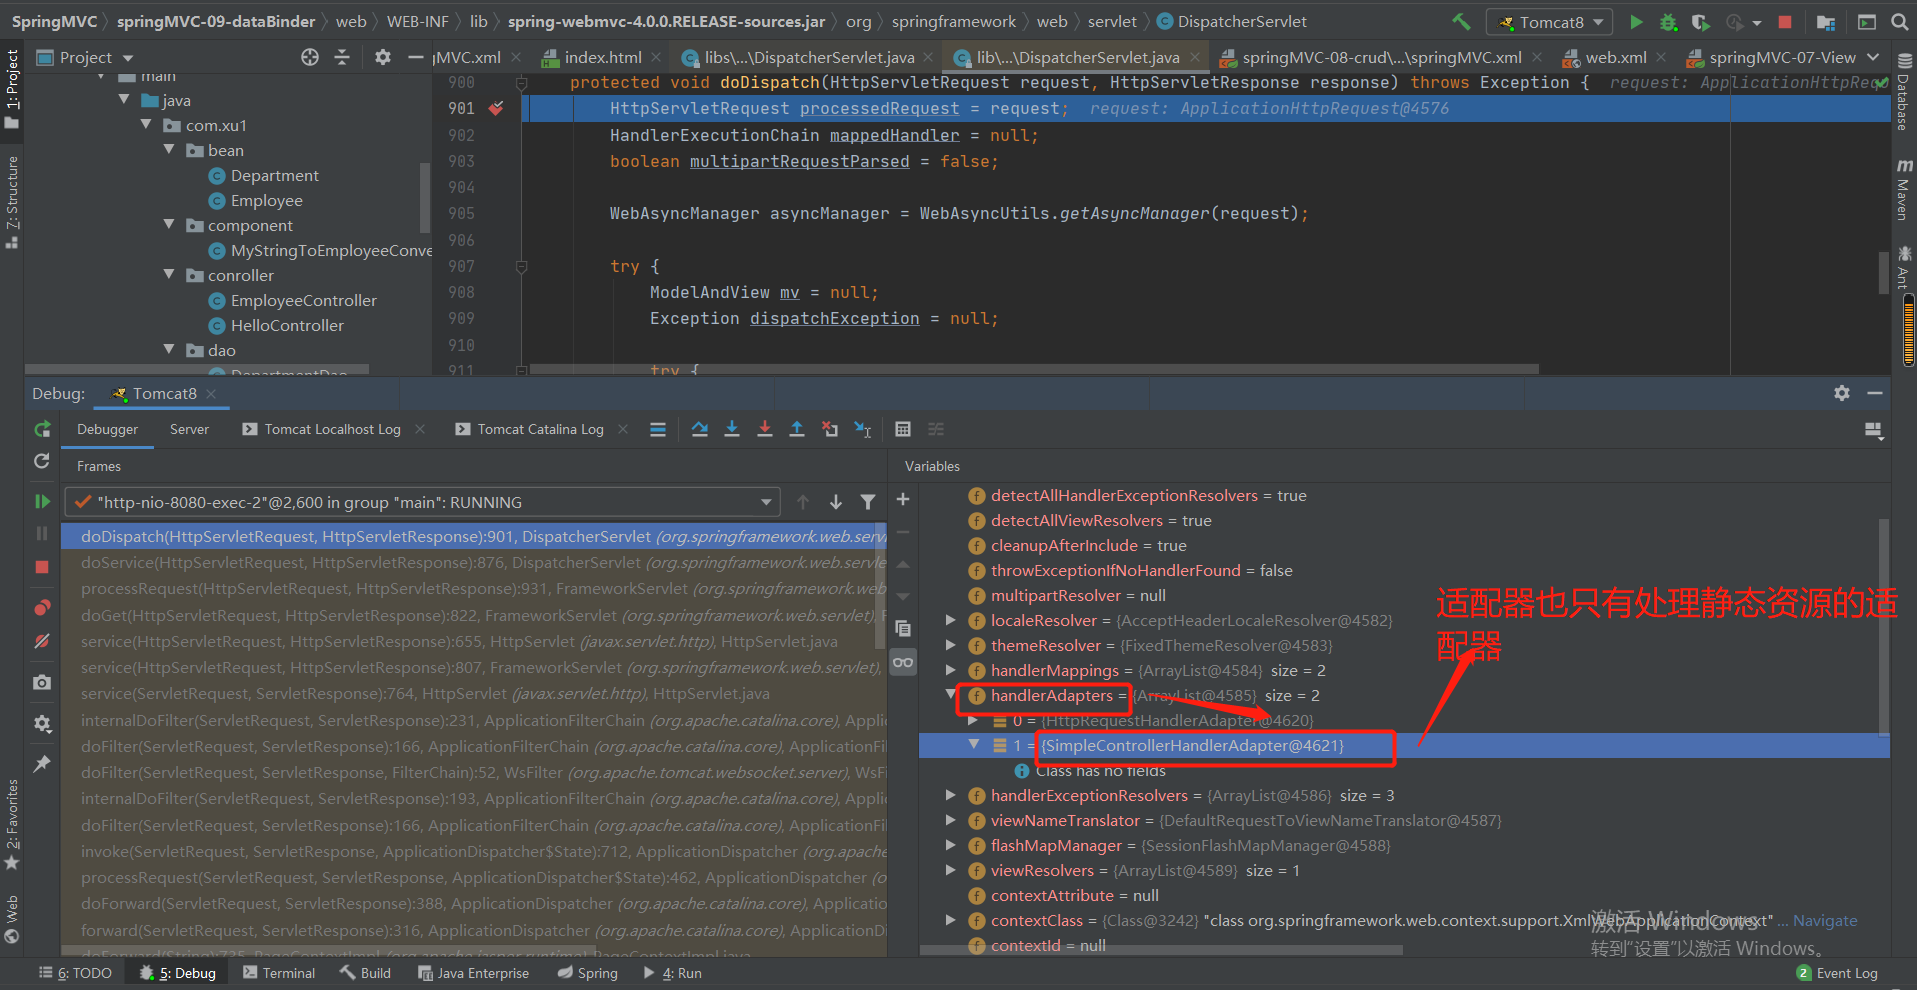1917x990 pixels.
Task: Open the Server debug tab
Action: (189, 429)
